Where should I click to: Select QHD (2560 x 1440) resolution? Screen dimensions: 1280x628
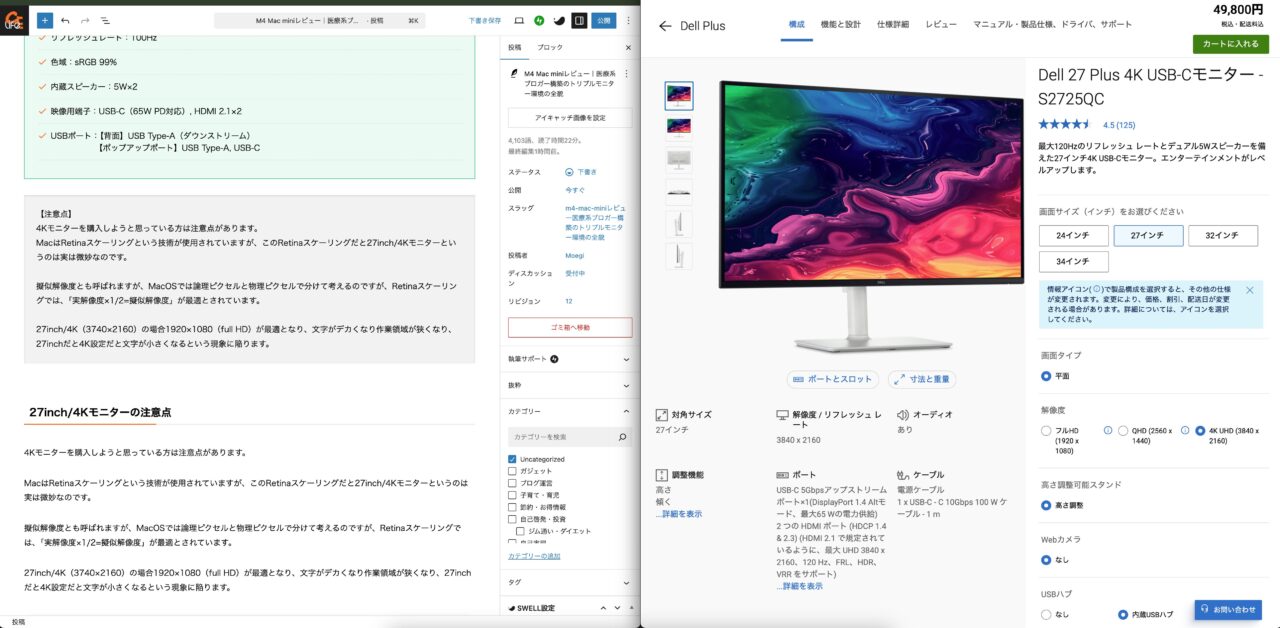[1123, 431]
